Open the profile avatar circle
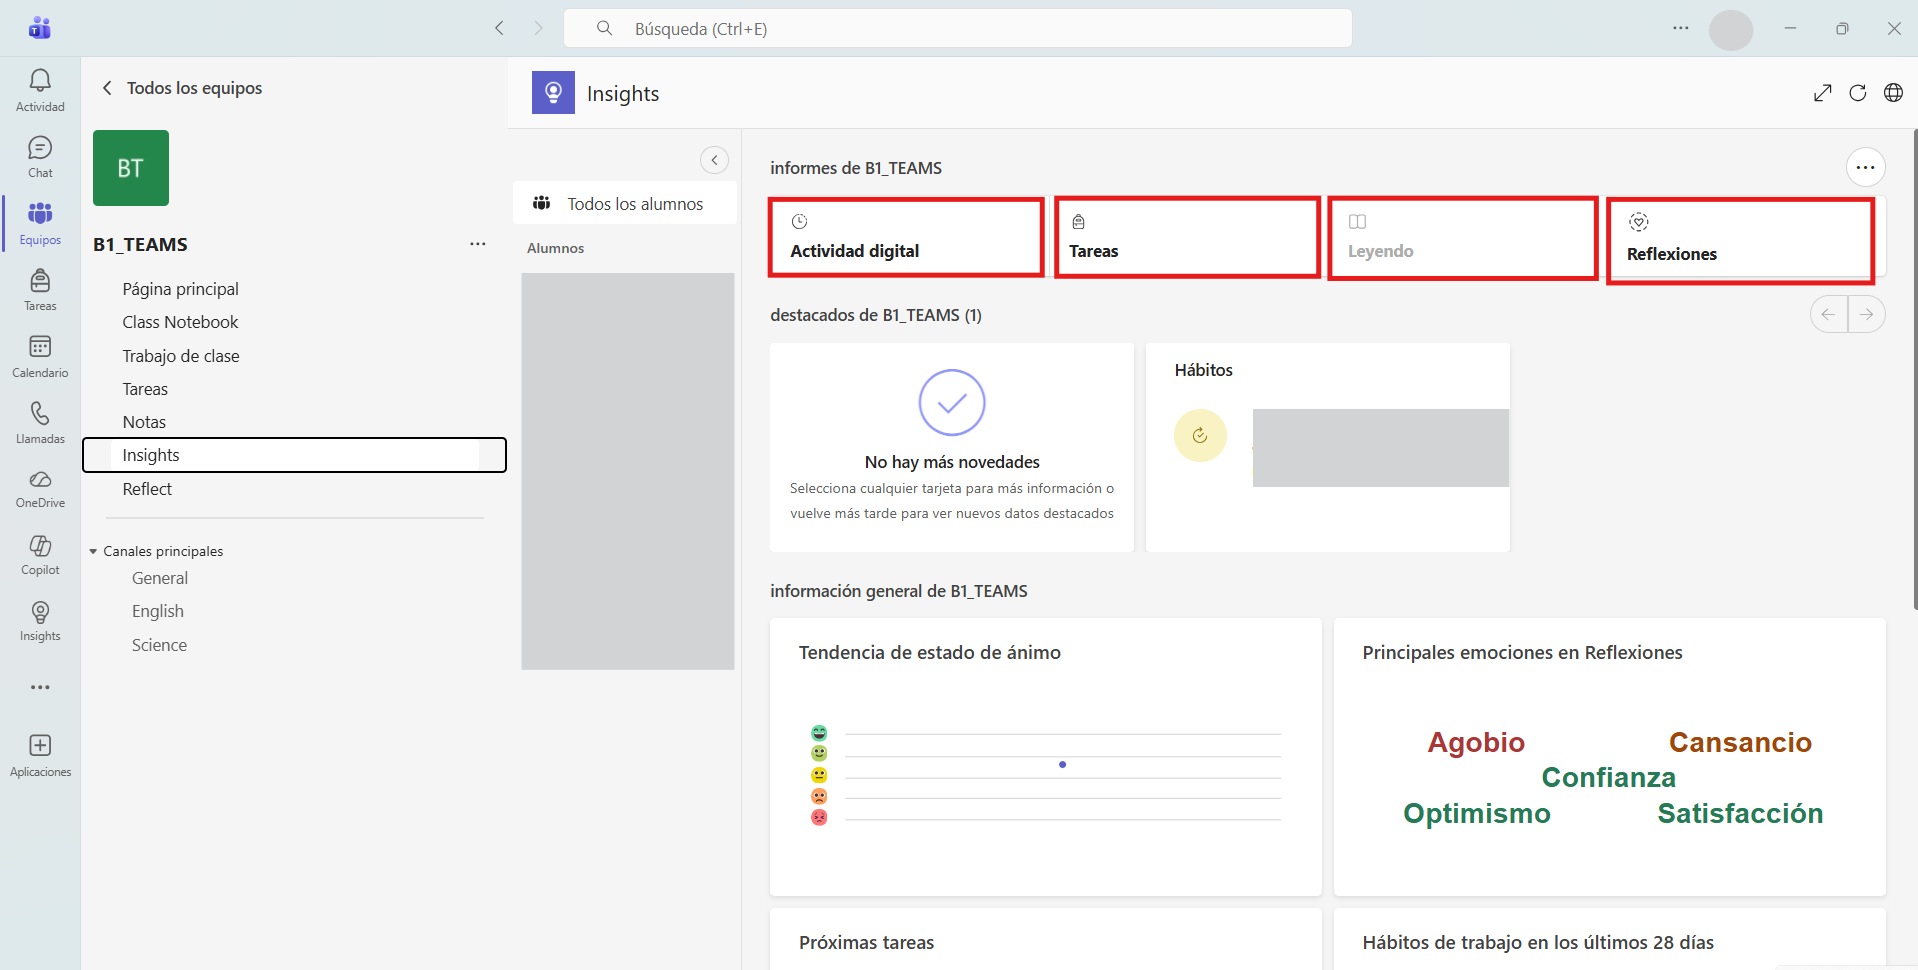The image size is (1918, 970). [x=1731, y=30]
